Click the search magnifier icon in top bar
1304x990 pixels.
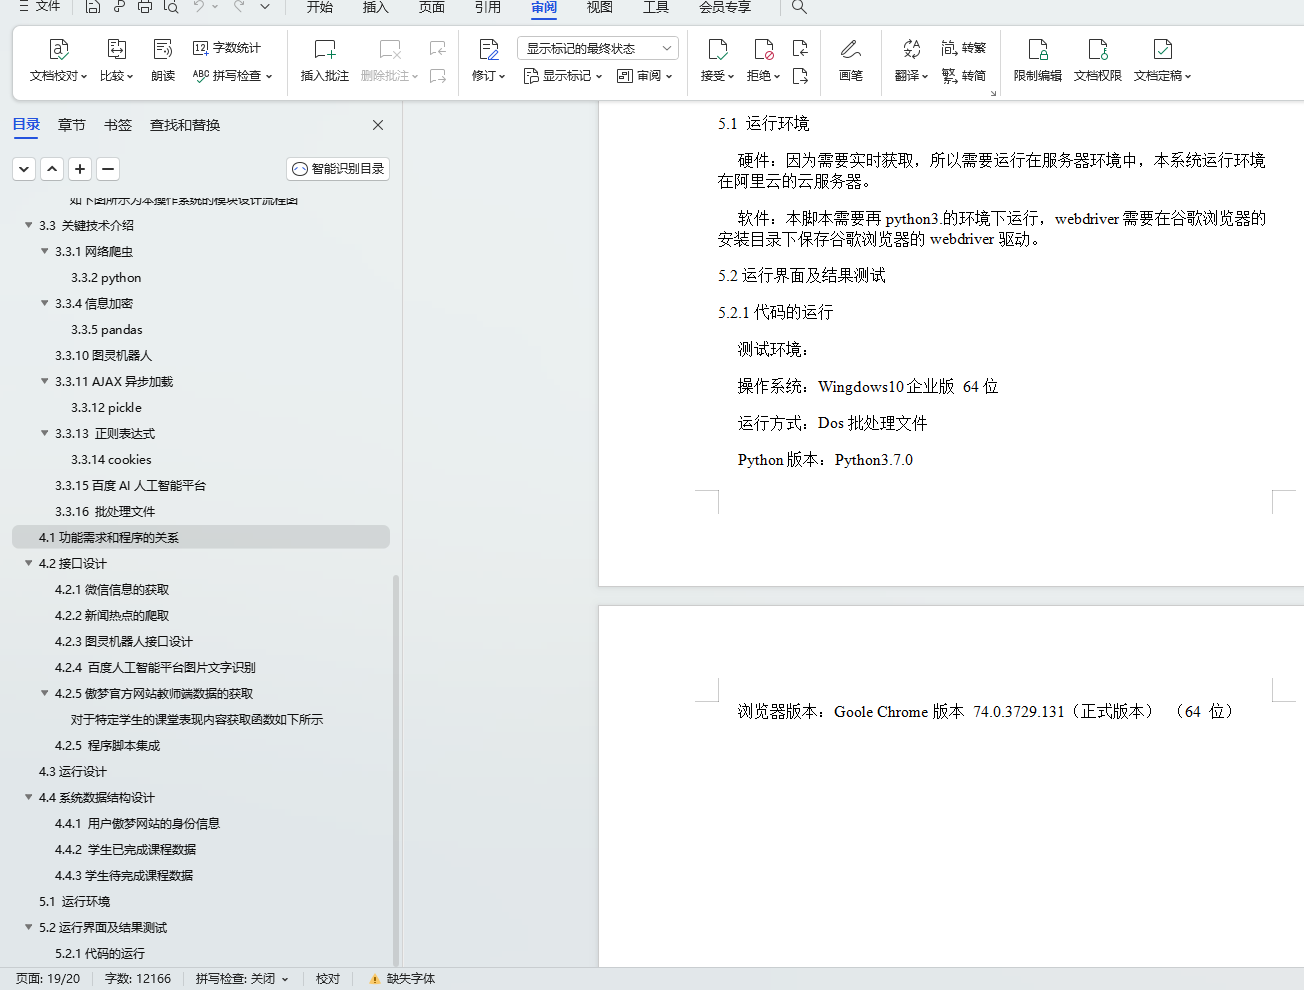click(799, 7)
